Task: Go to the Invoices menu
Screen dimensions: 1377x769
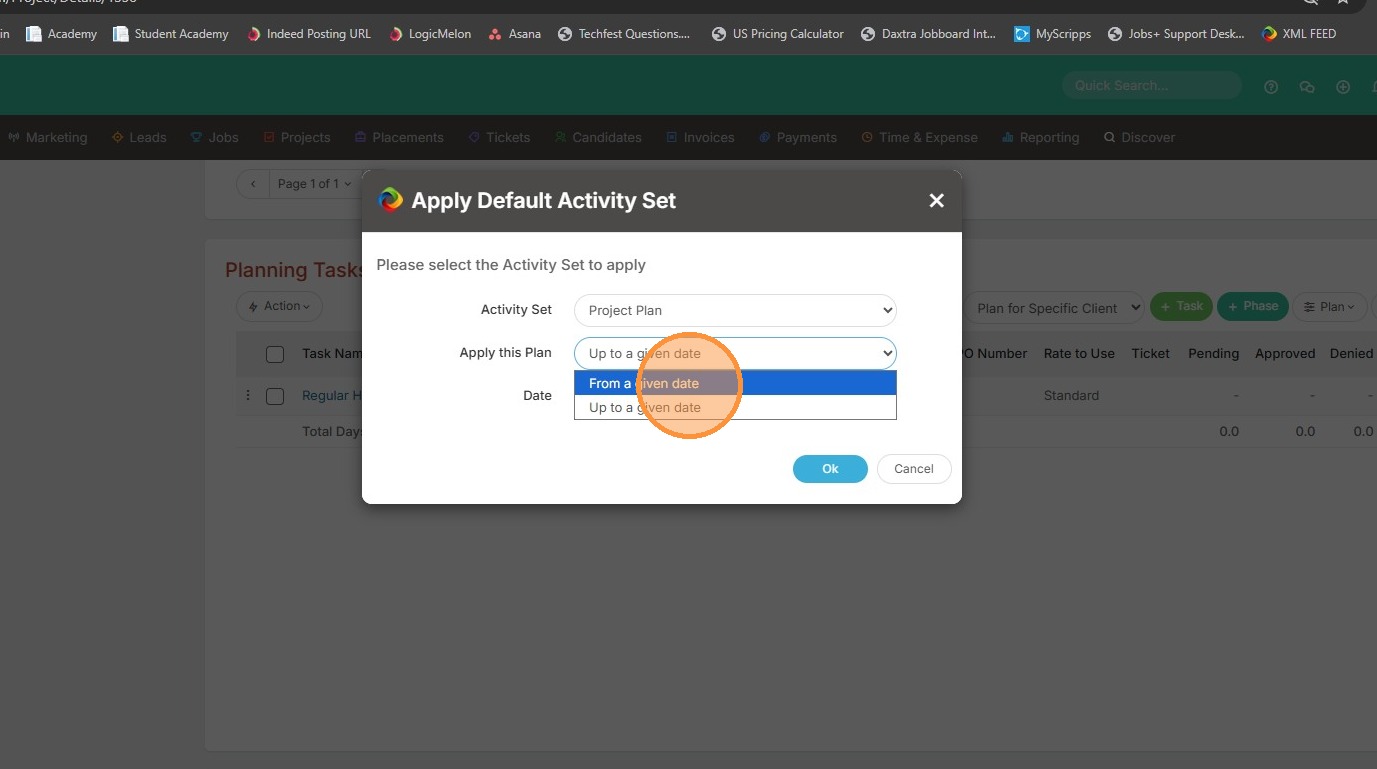Action: pos(700,138)
